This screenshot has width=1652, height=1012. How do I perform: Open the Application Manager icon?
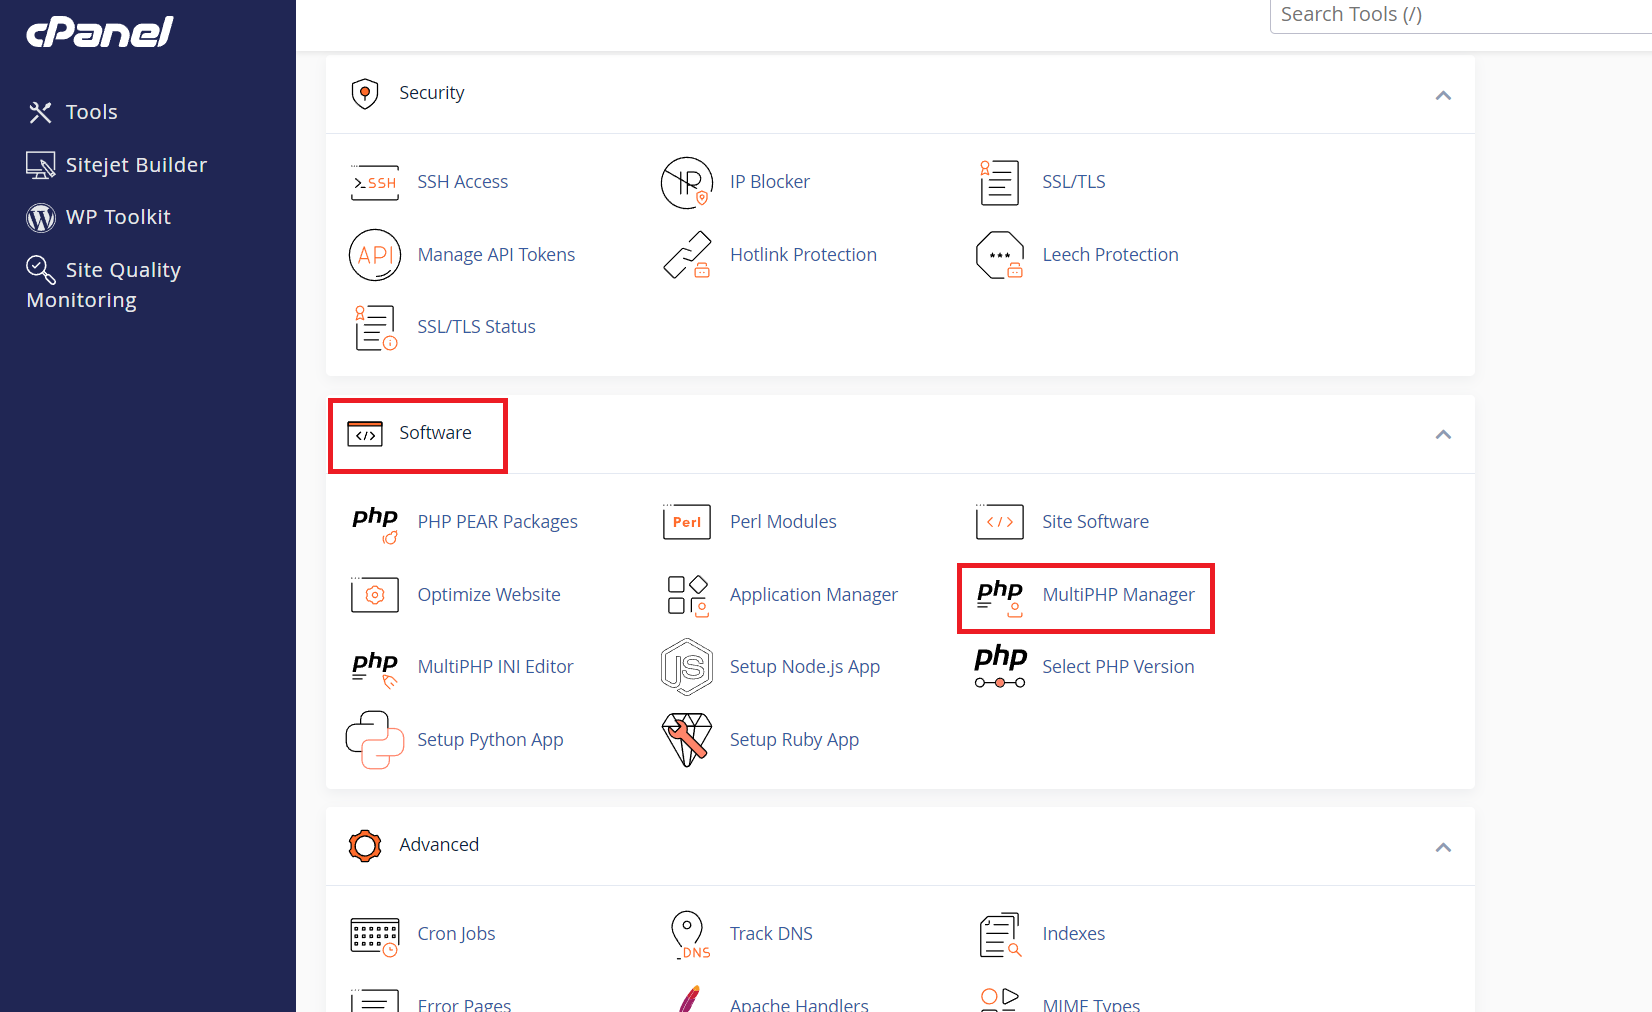point(687,595)
